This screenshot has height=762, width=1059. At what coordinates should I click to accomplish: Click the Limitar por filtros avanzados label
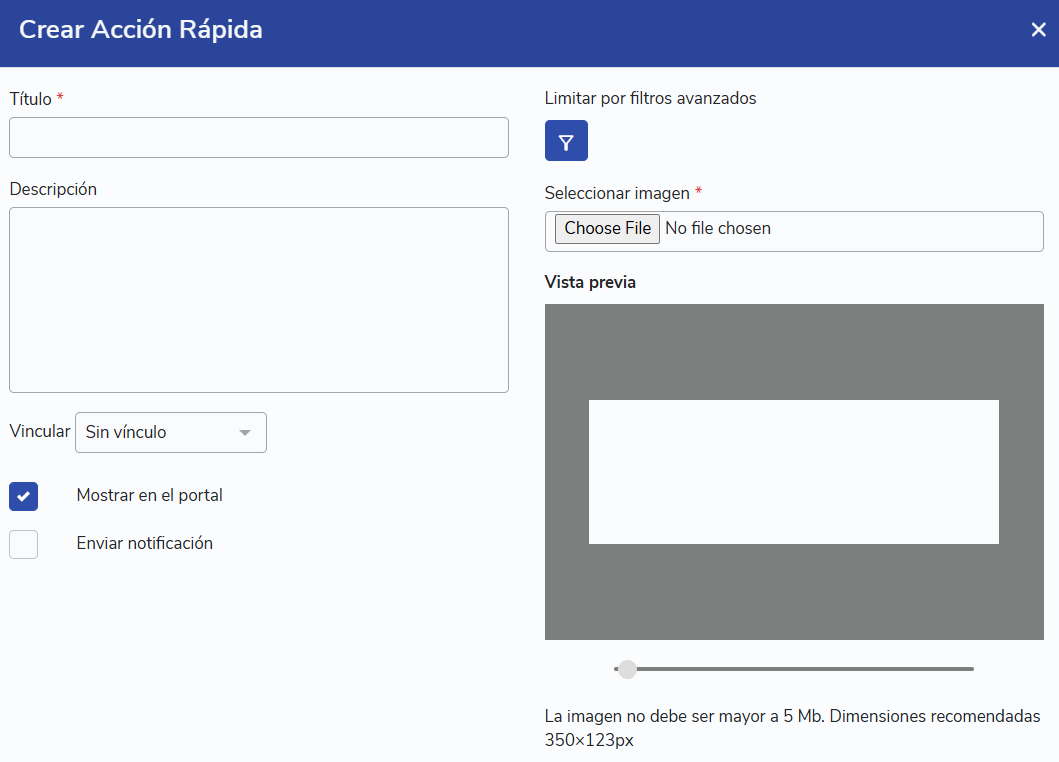tap(650, 98)
